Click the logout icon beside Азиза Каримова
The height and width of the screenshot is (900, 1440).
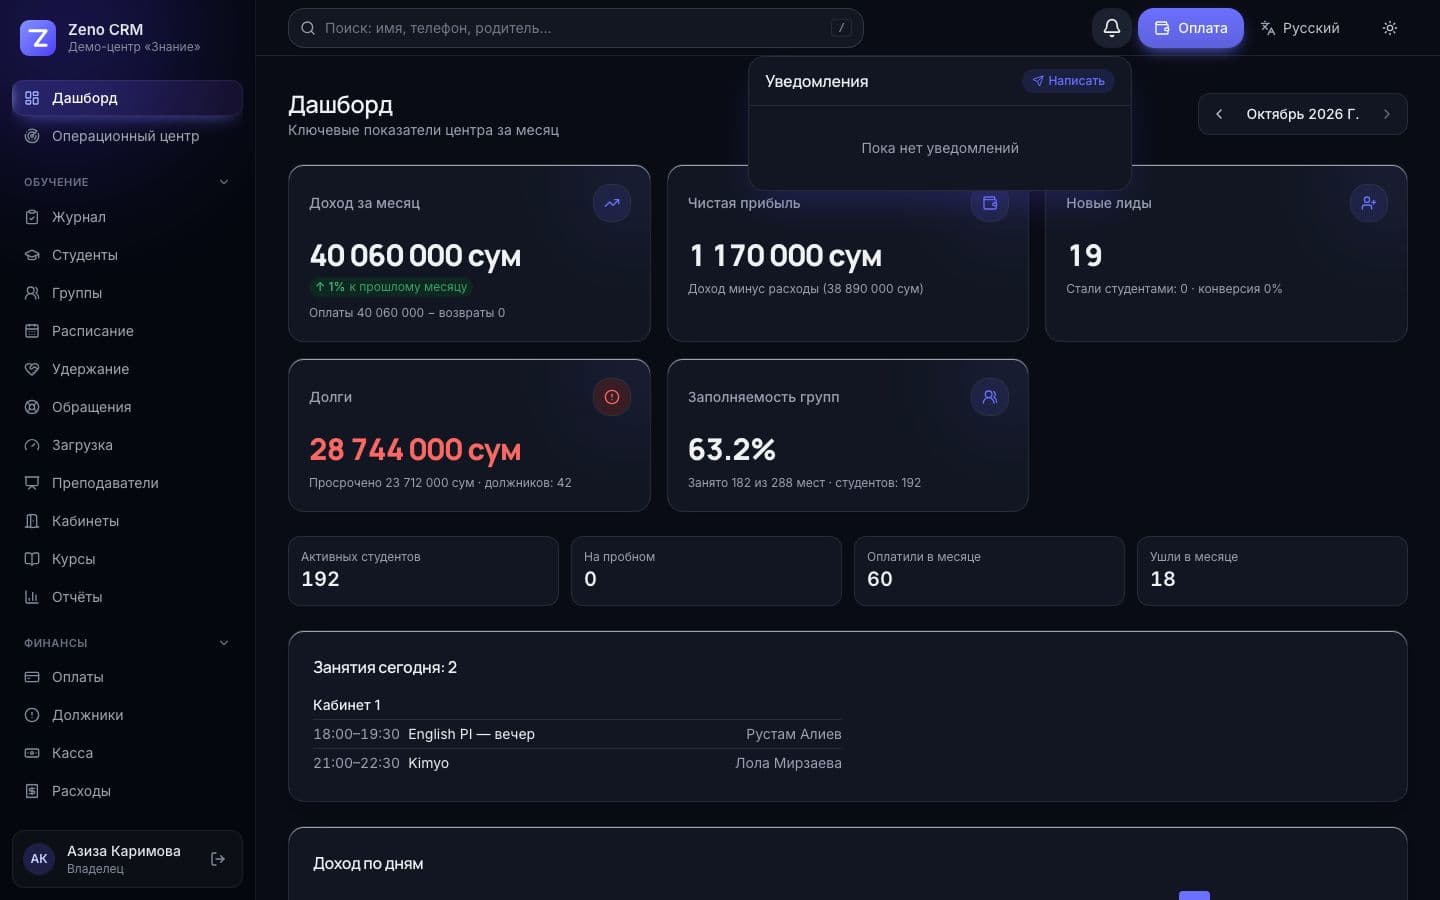coord(218,859)
